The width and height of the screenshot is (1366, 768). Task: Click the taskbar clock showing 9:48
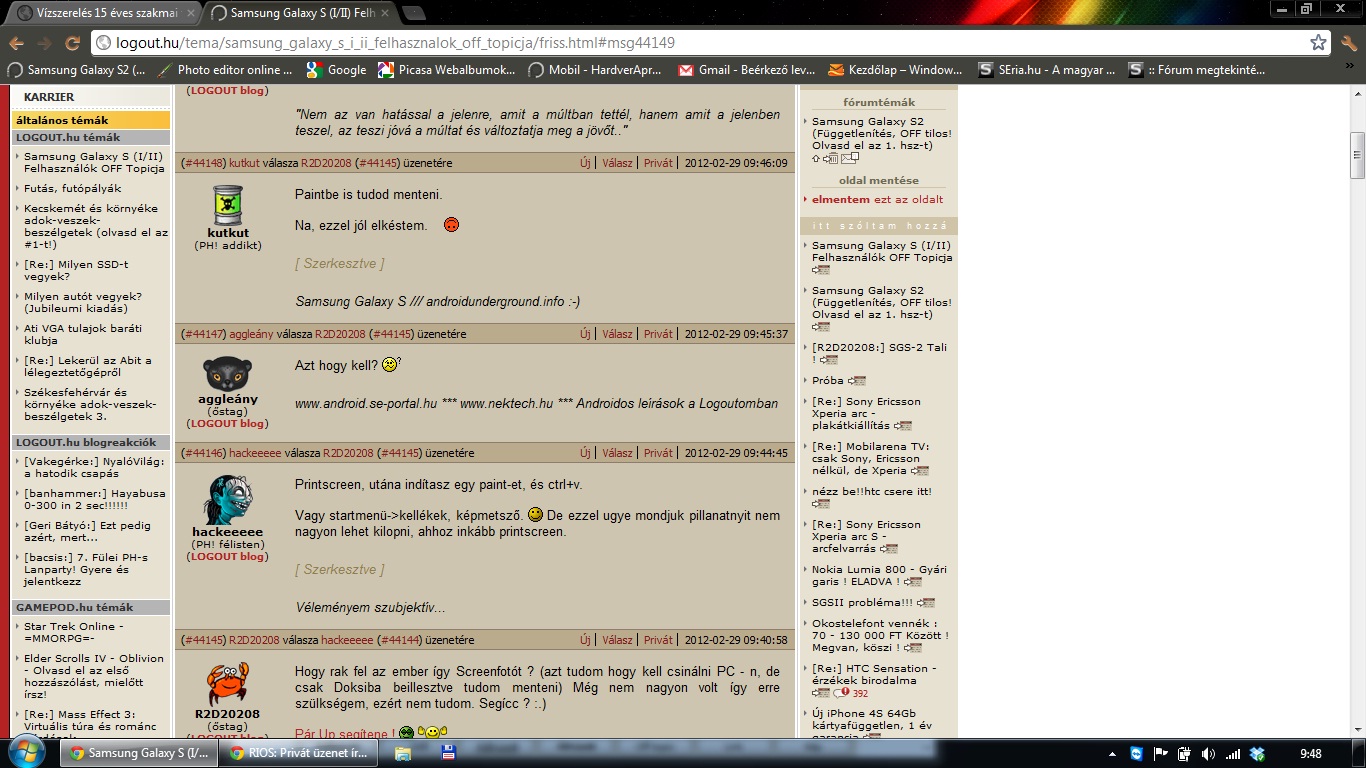point(1311,754)
